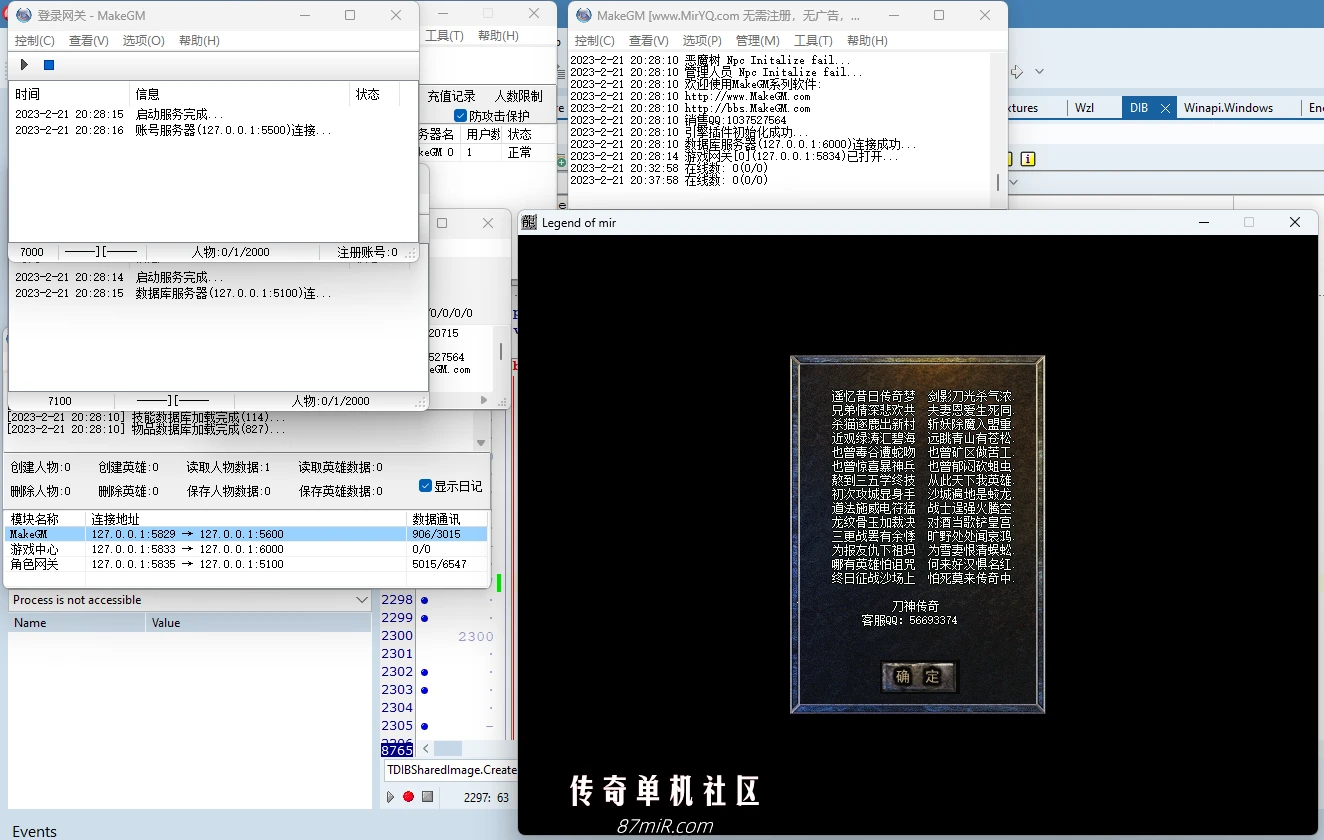The height and width of the screenshot is (840, 1324).
Task: Click the yellow 'i' info icon in IDE
Action: (1028, 159)
